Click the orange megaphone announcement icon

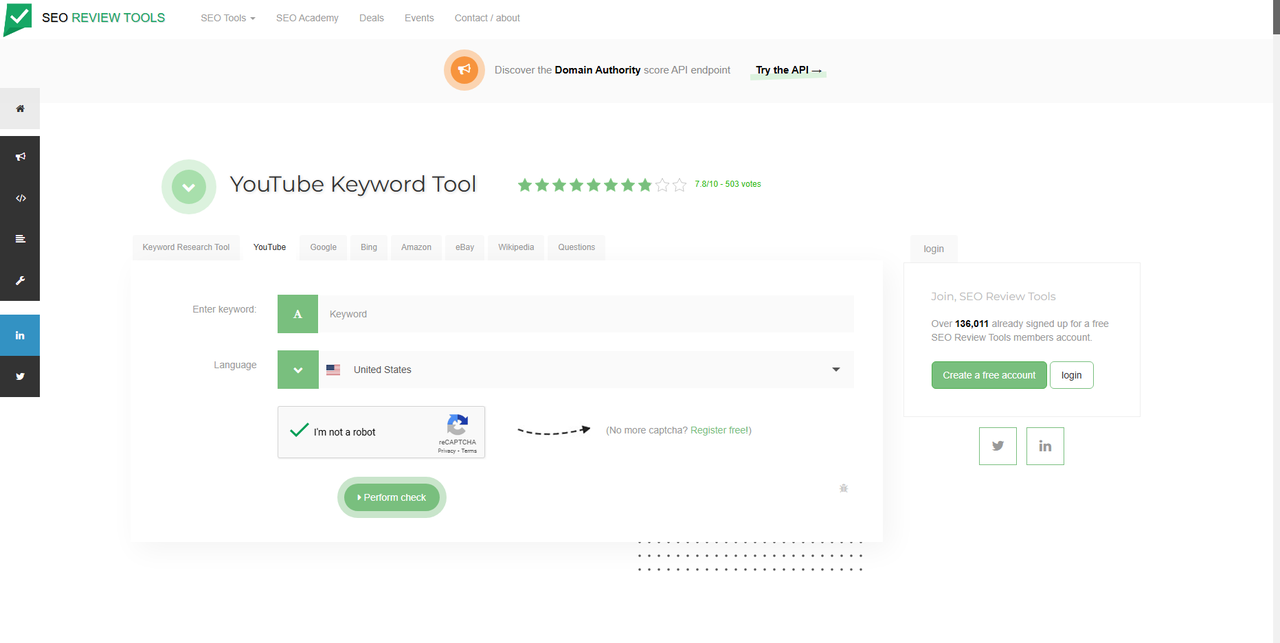pos(464,70)
